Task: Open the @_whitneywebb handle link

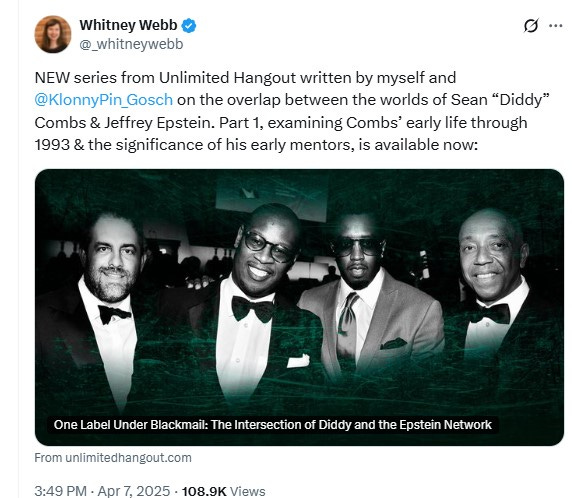Action: coord(131,44)
